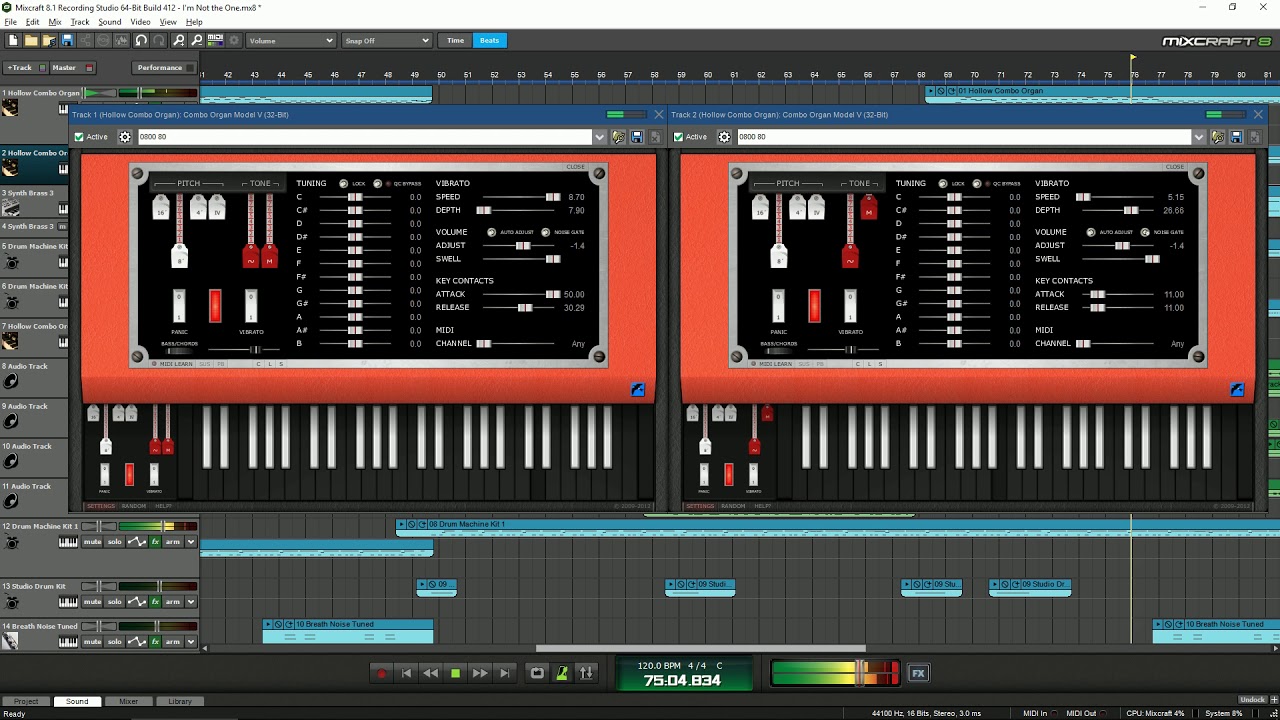Rewind to the project start
This screenshot has height=720, width=1280.
pyautogui.click(x=406, y=673)
